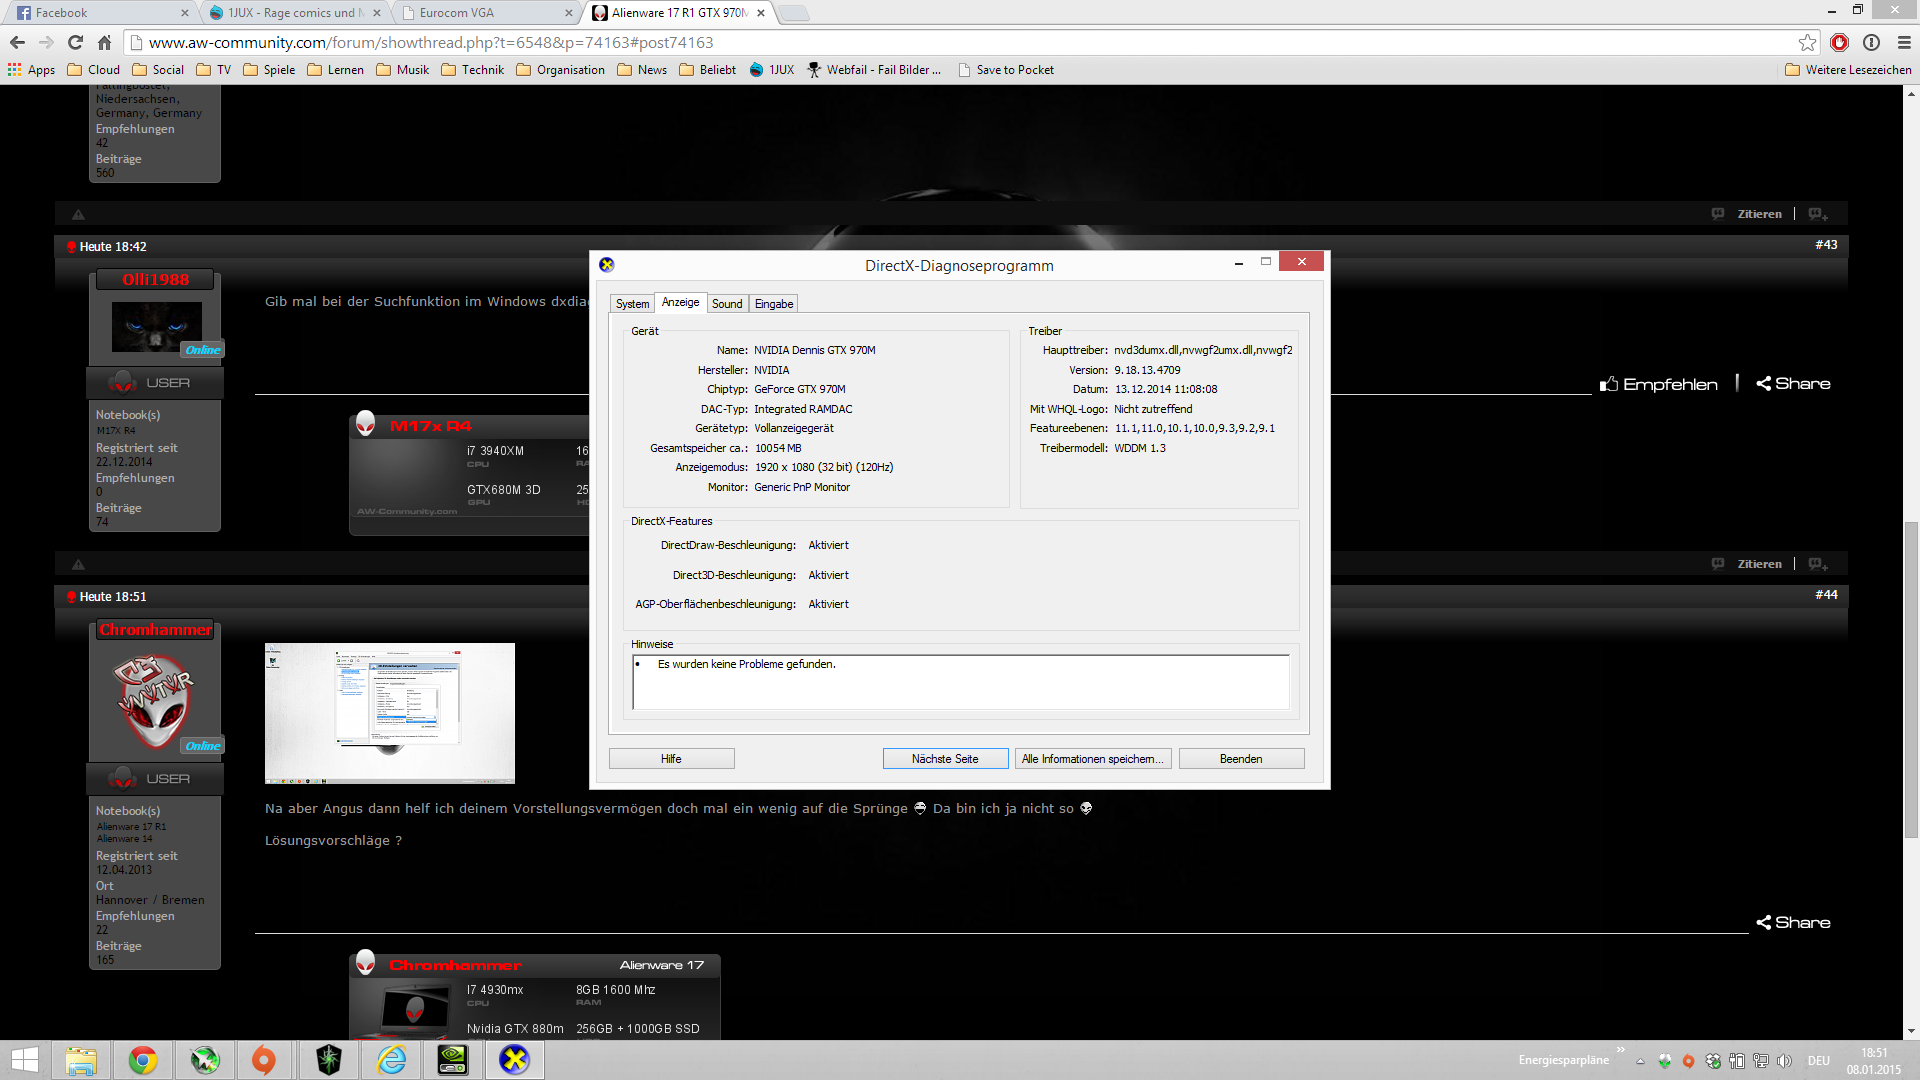
Task: Open user profile Chromhammer
Action: pyautogui.click(x=156, y=630)
